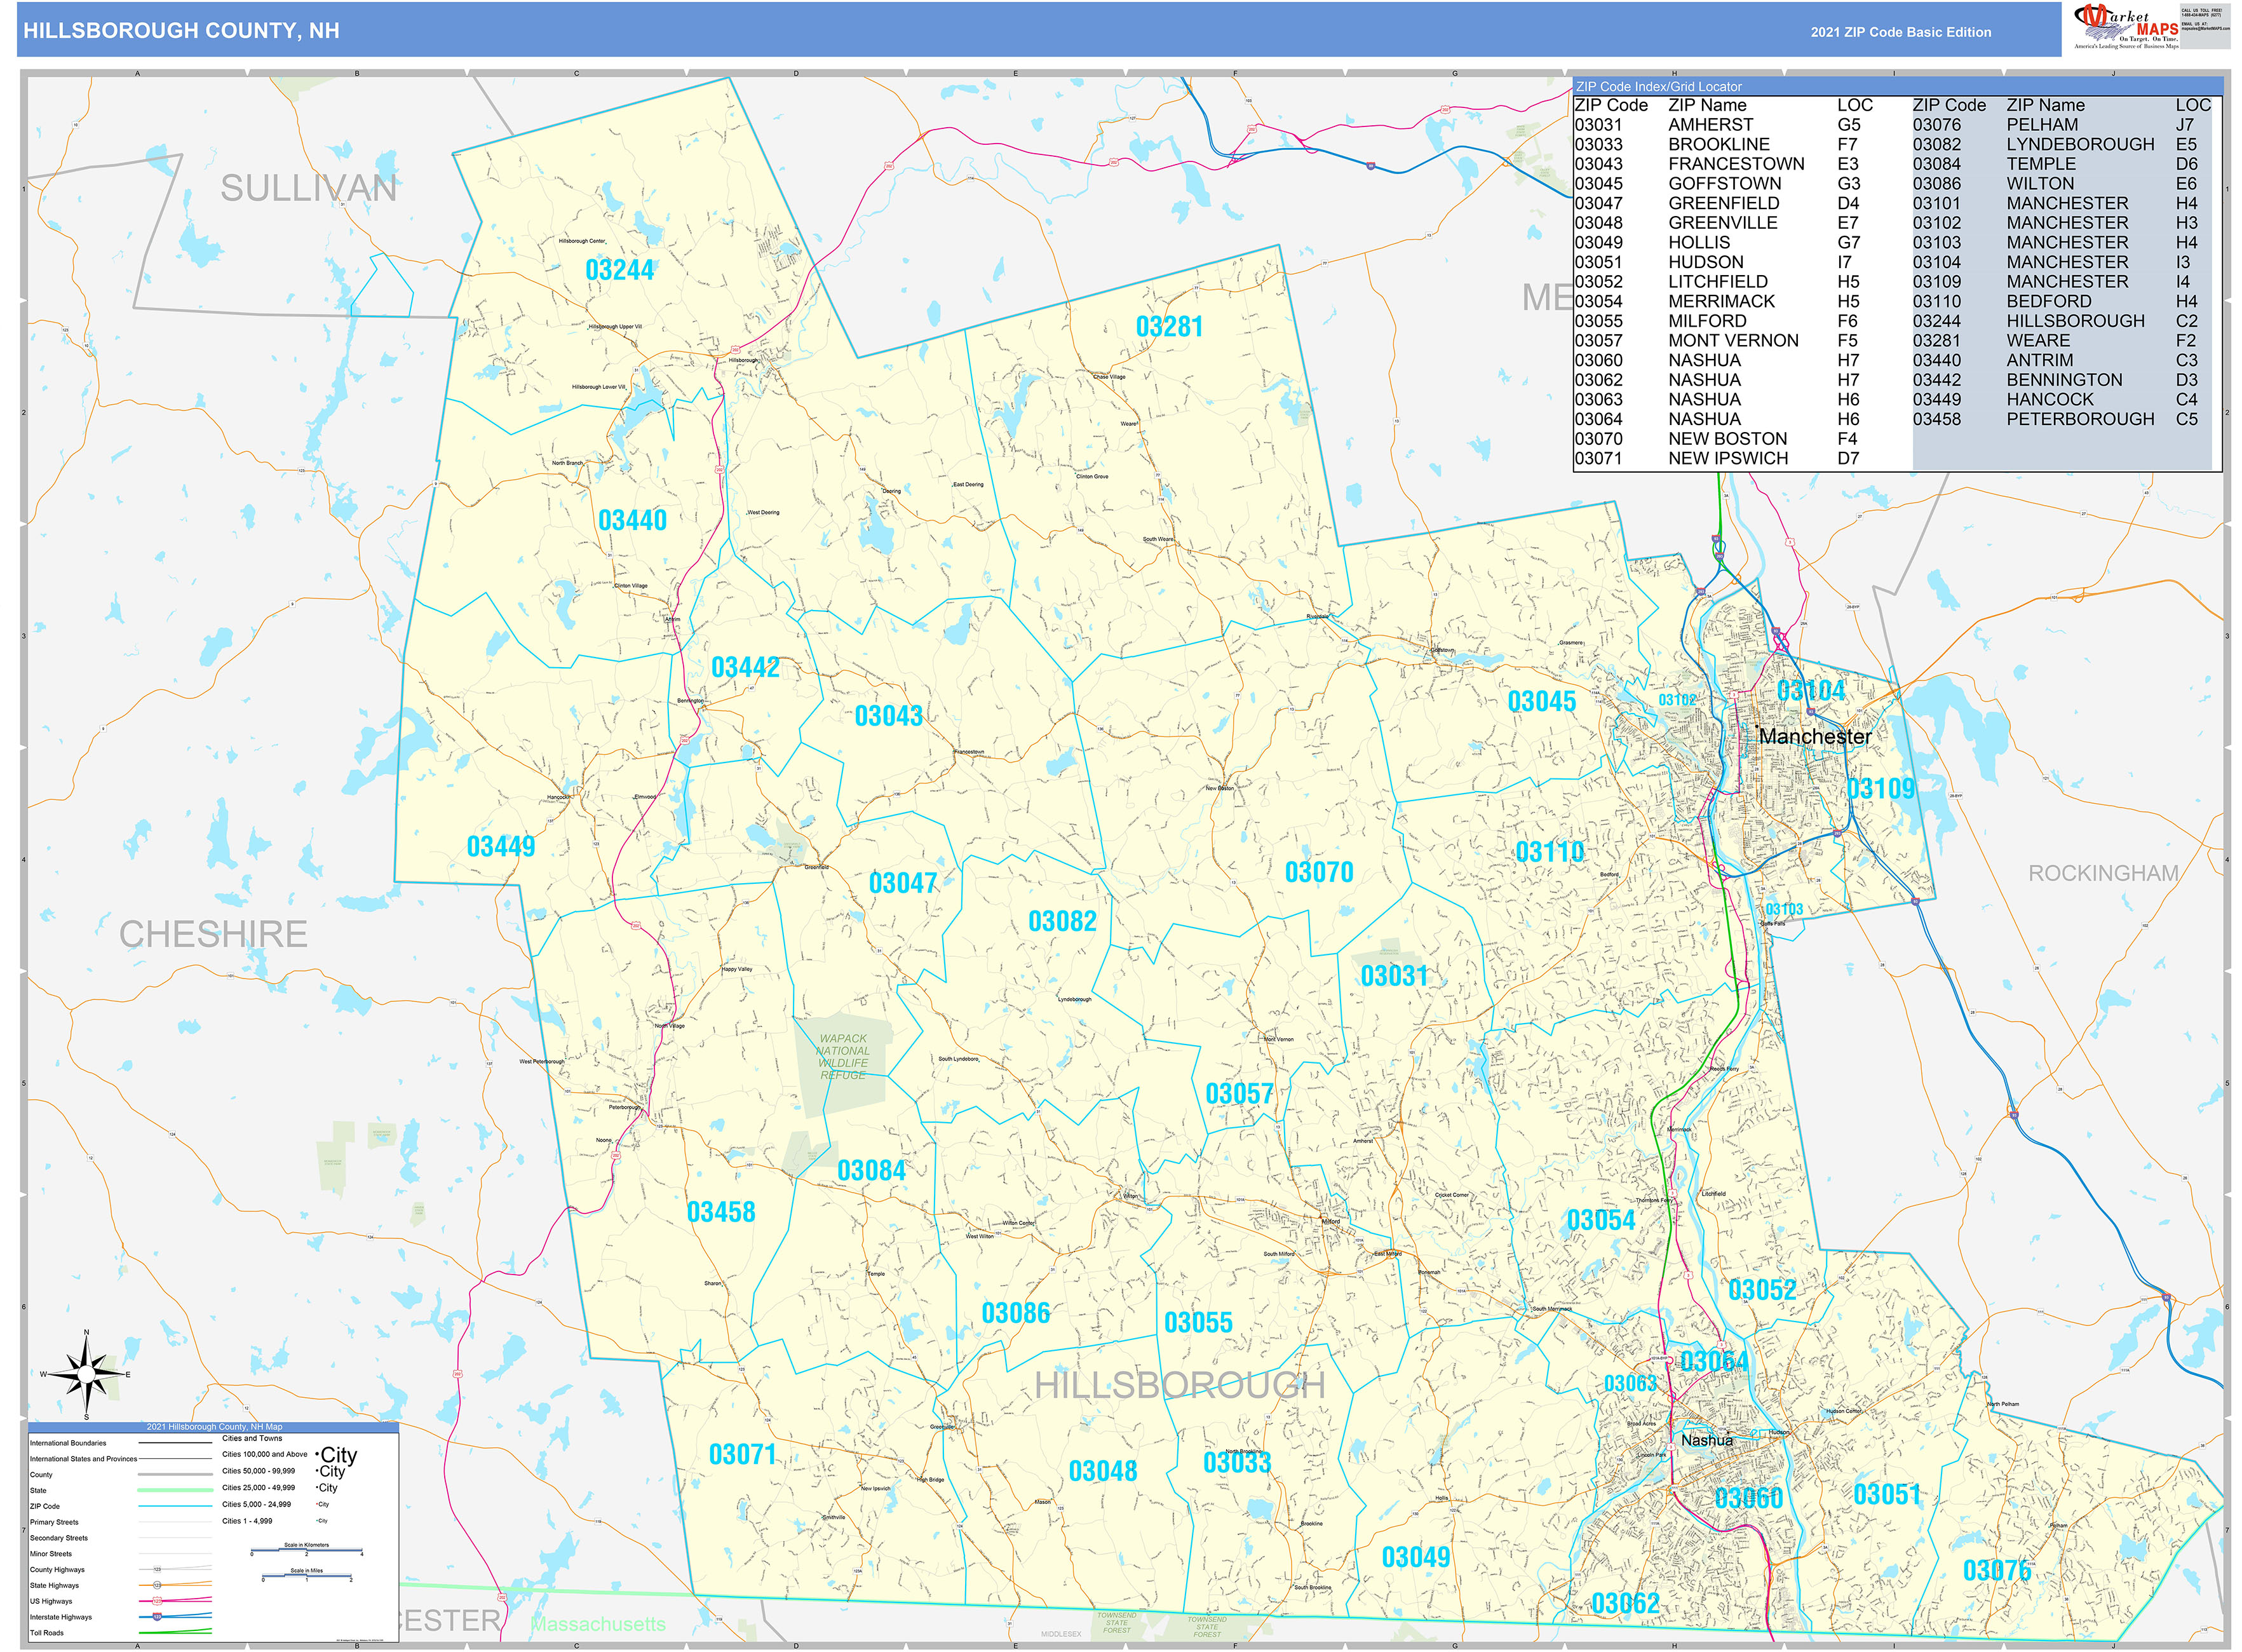Click the Hillsborough County, NH title
The image size is (2242, 1652).
click(181, 31)
